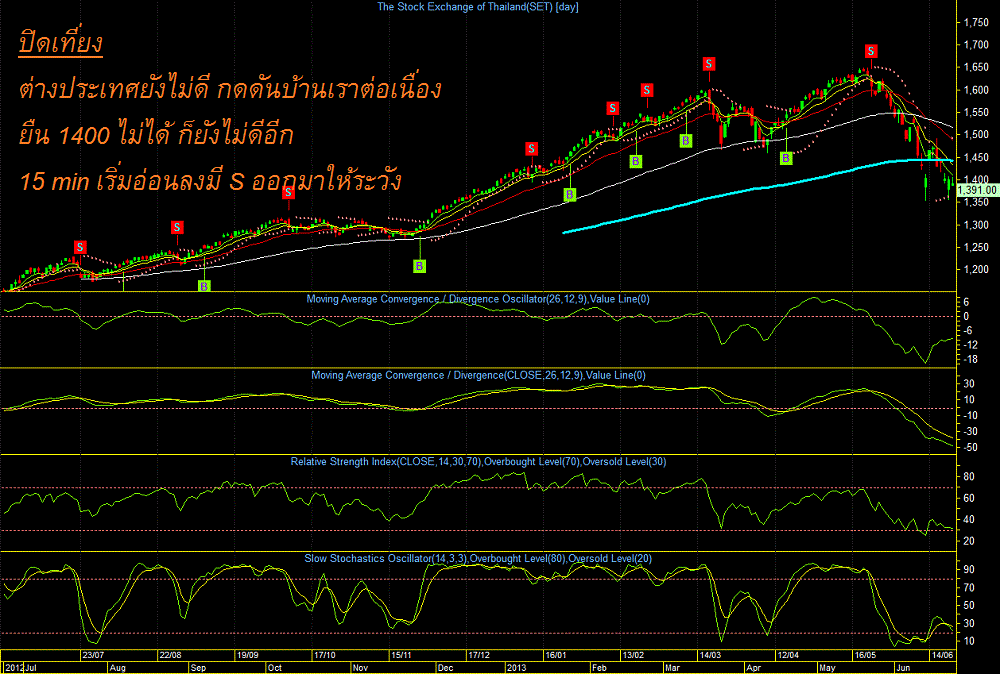Click the 19/09 date label on the time axis

(x=247, y=655)
